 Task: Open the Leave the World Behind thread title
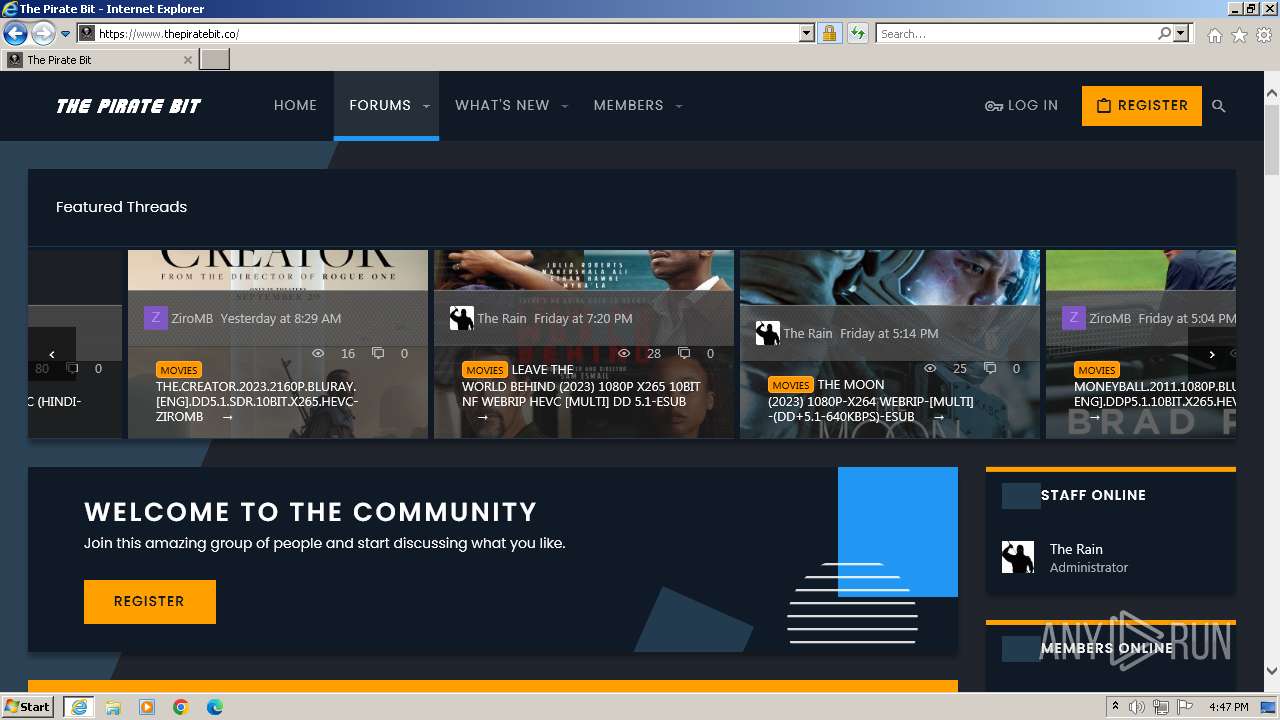coord(581,385)
